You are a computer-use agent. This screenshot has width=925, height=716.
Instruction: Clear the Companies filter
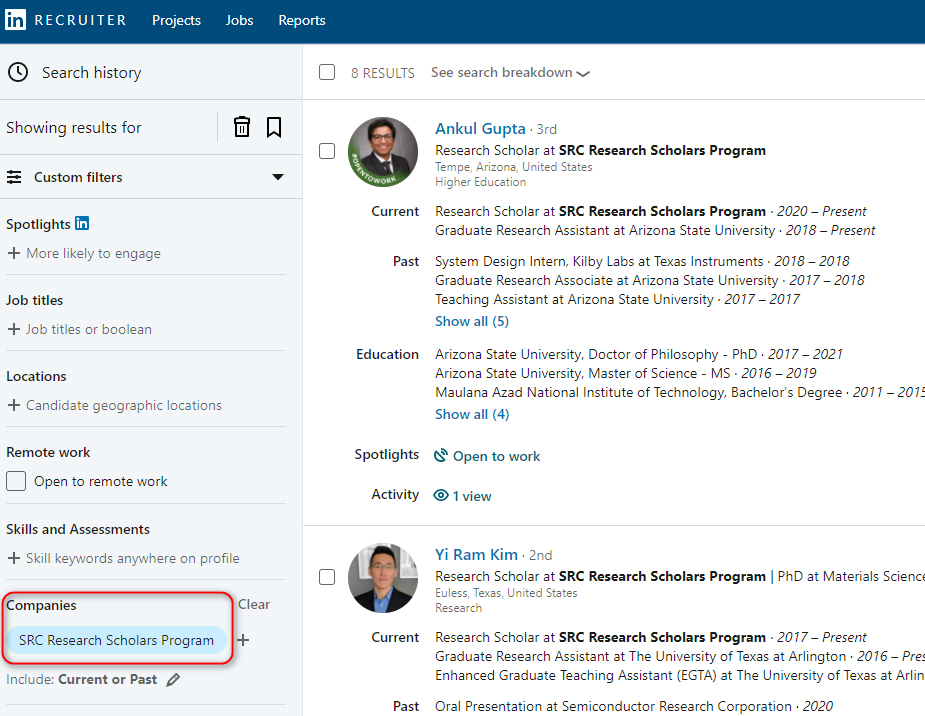[254, 605]
